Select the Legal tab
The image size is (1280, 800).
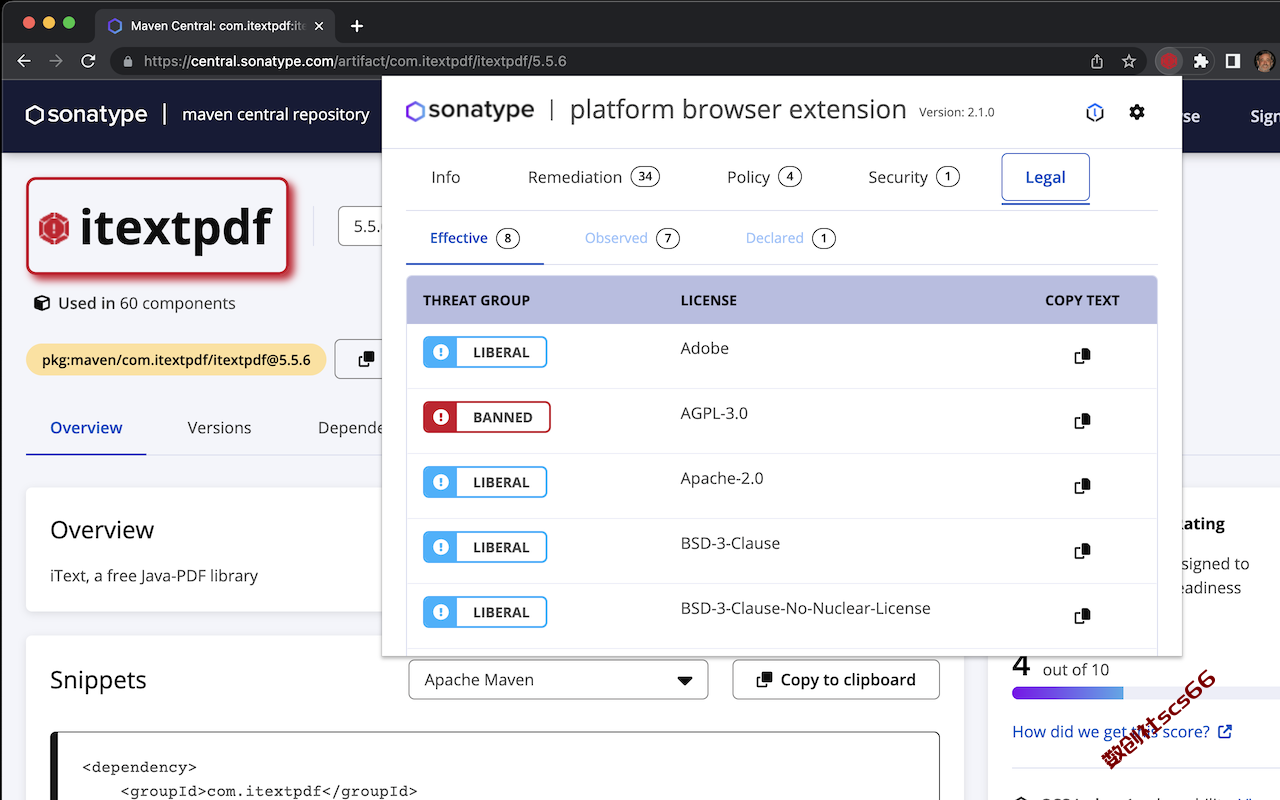(x=1045, y=177)
